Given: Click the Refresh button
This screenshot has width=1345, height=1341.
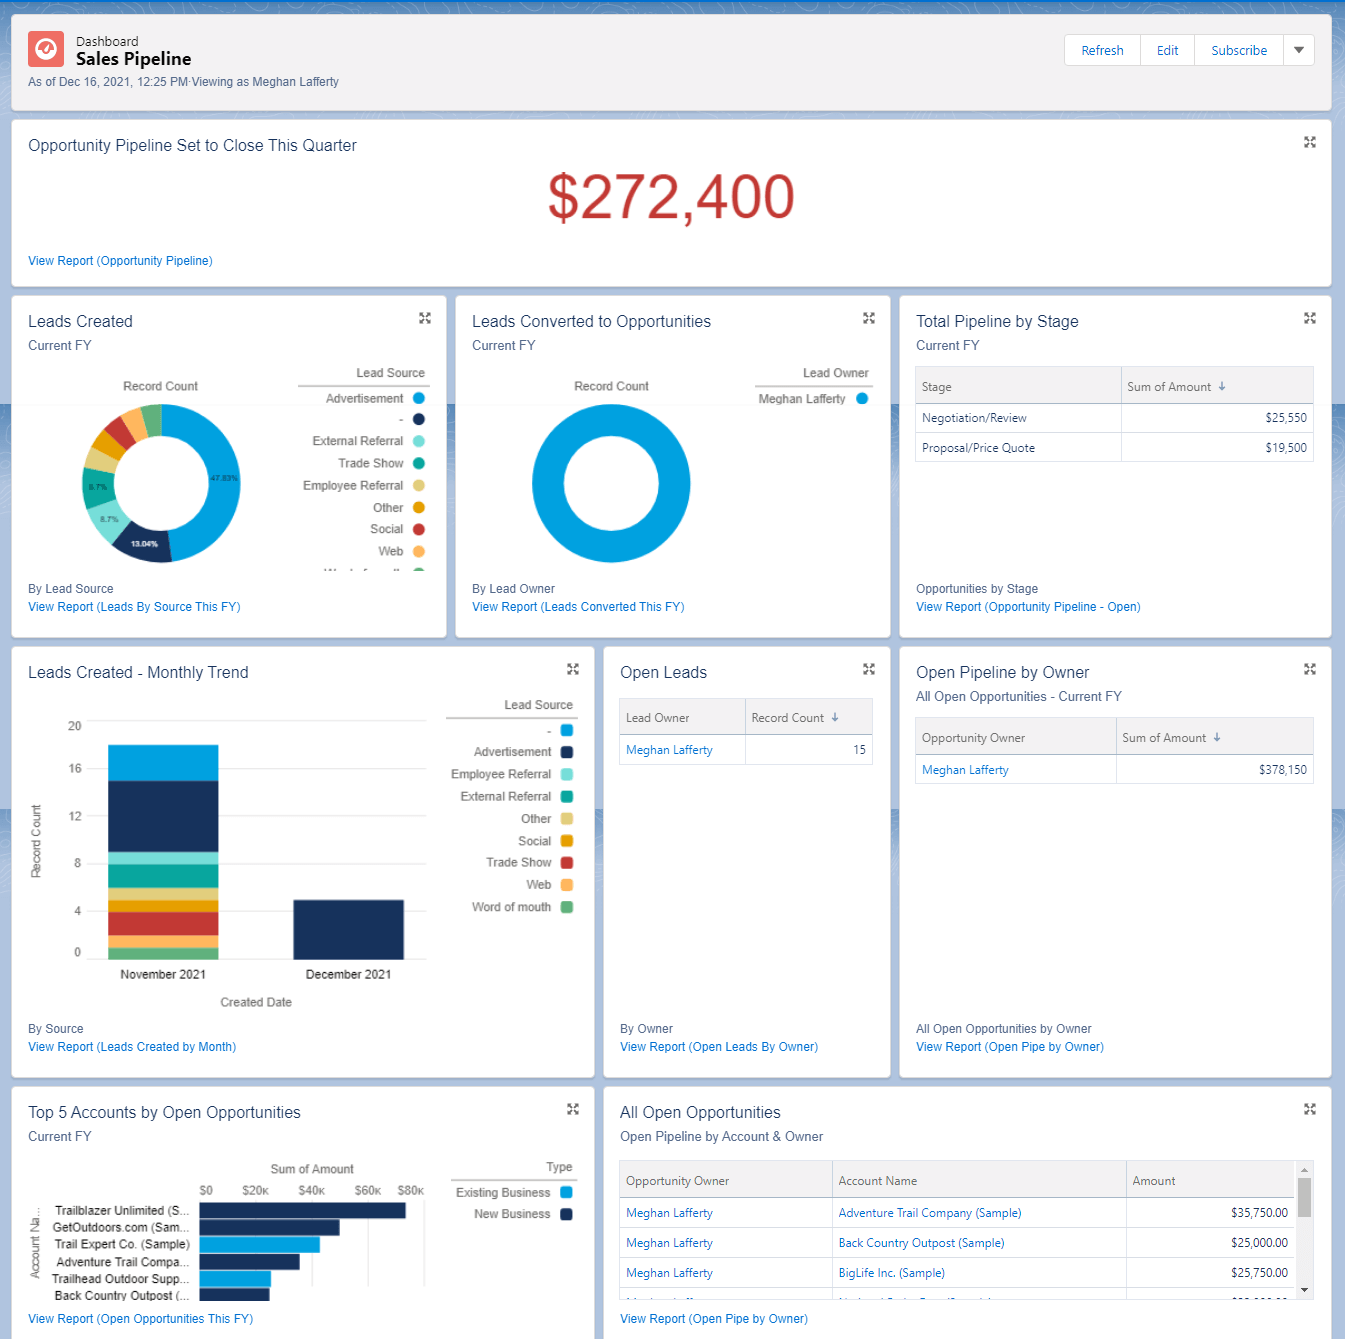Looking at the screenshot, I should click(x=1102, y=50).
